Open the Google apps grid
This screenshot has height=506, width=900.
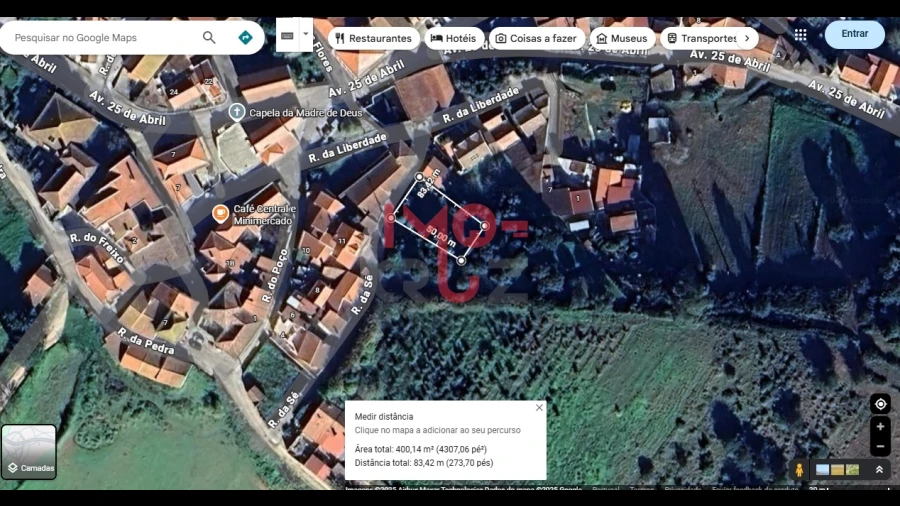click(x=800, y=35)
